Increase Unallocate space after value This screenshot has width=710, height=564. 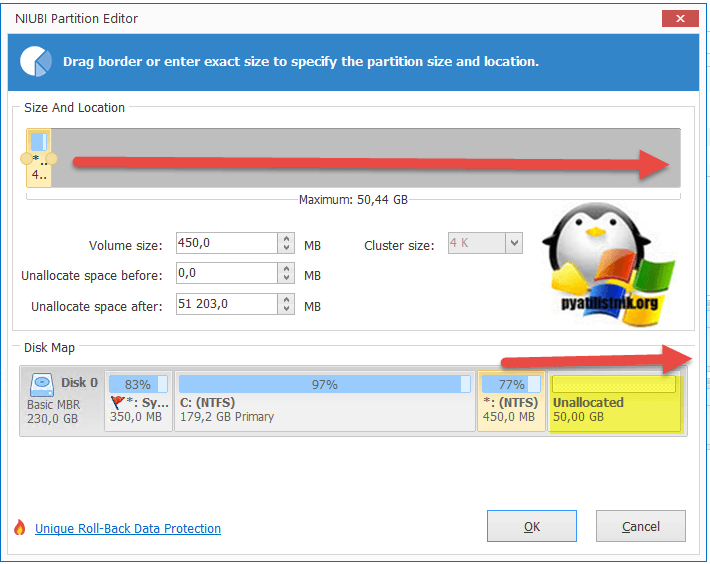(x=286, y=299)
